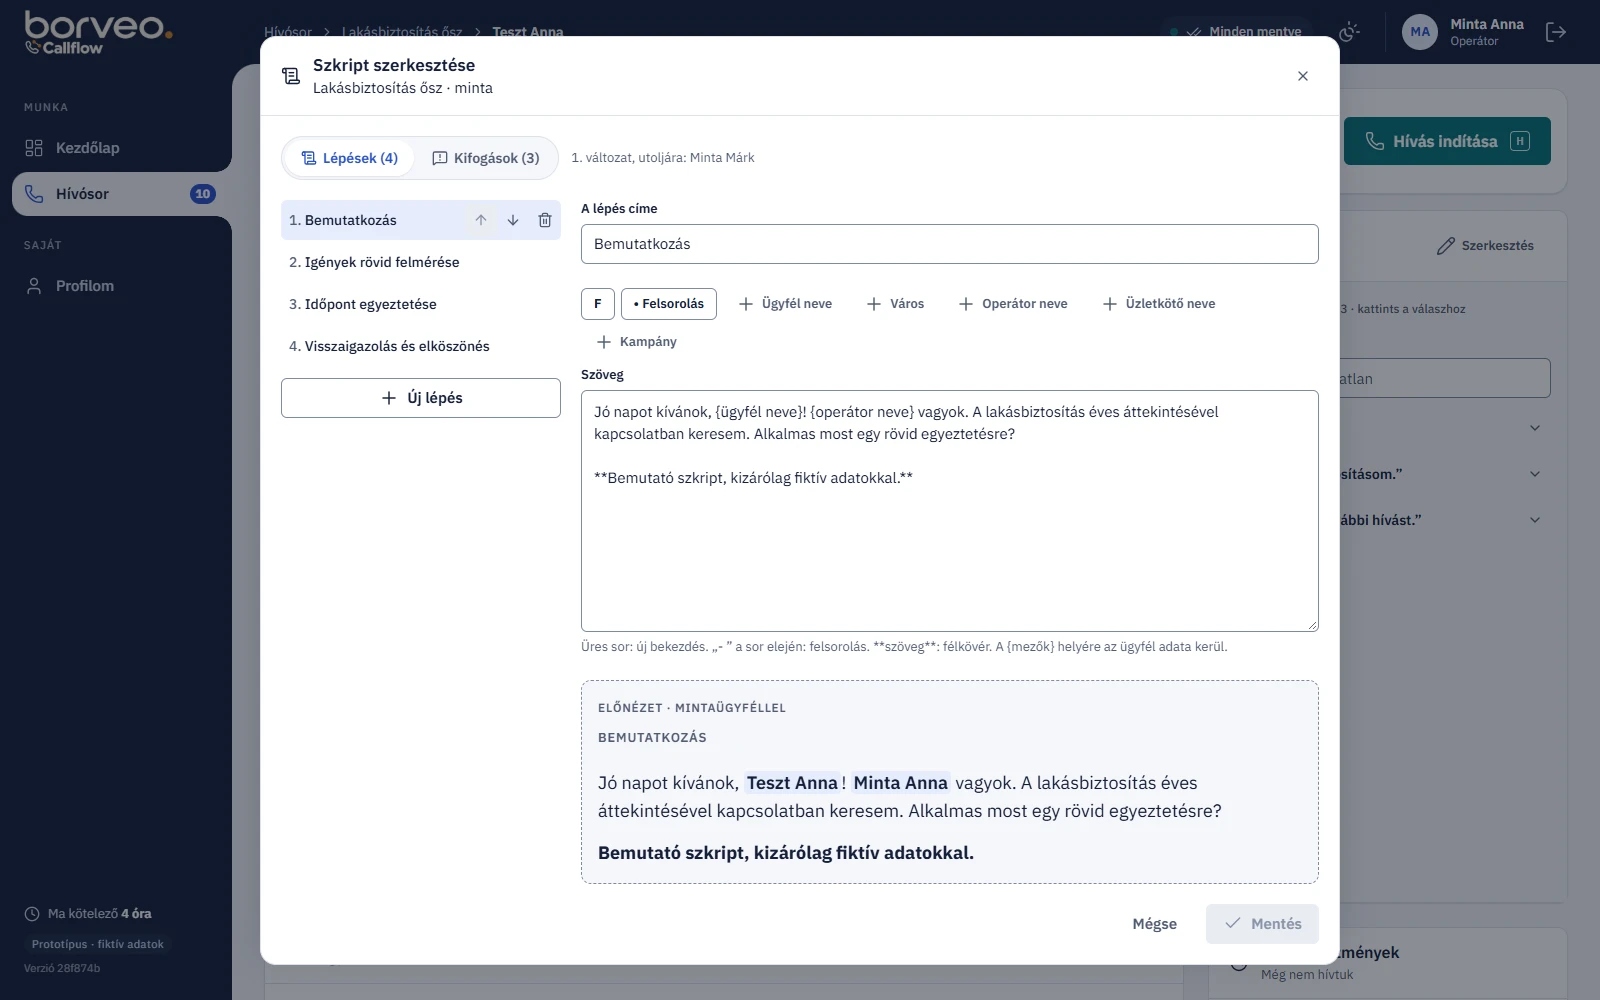Delete the Bemutatkozás step

(545, 220)
